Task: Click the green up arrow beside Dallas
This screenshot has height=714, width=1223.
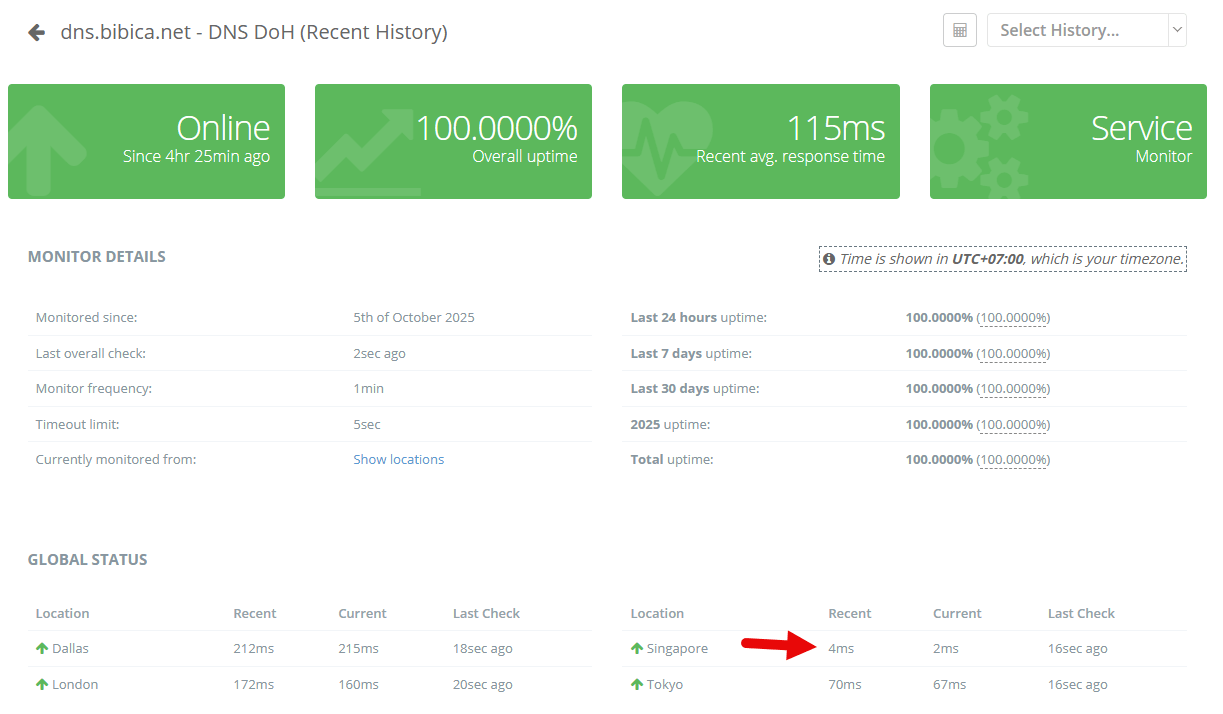Action: pyautogui.click(x=42, y=649)
